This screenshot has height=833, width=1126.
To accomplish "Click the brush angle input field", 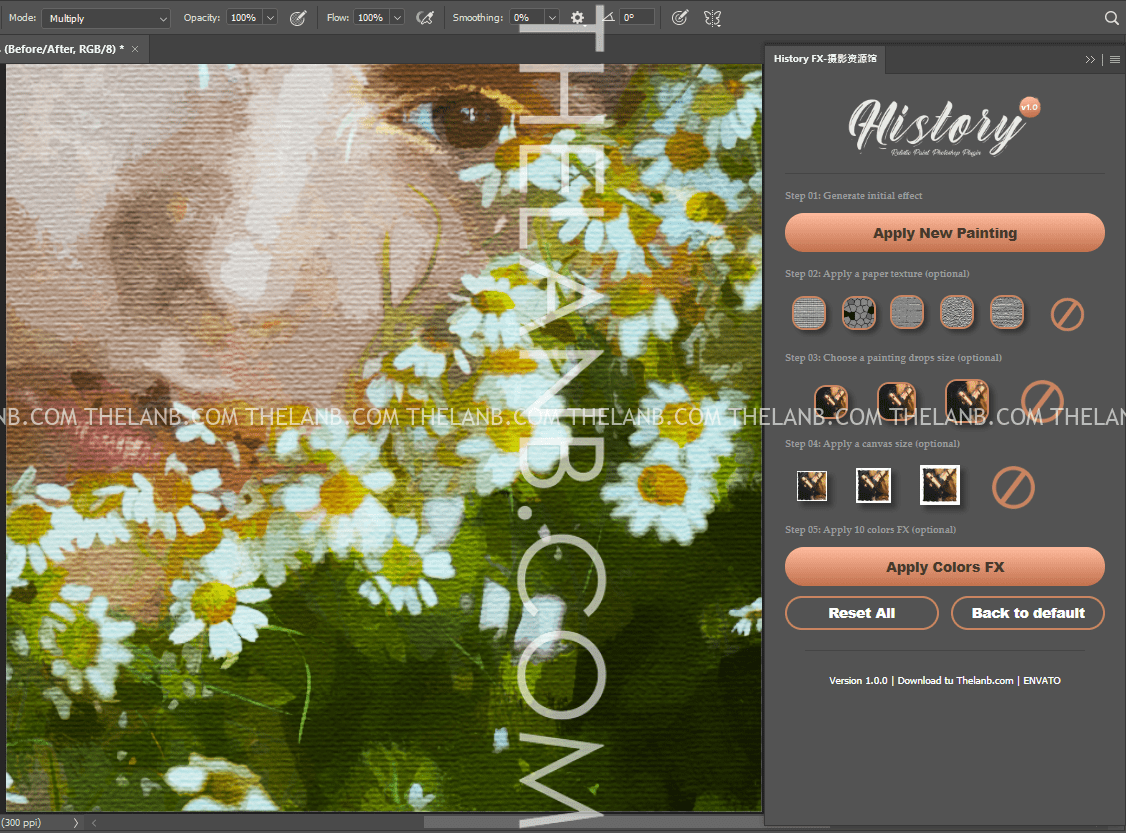I will click(637, 18).
